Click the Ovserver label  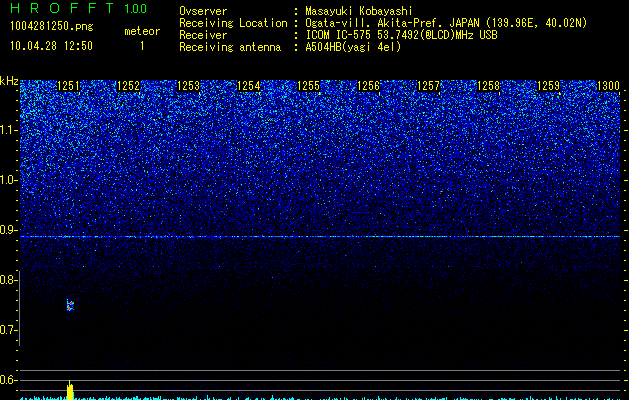click(x=203, y=11)
